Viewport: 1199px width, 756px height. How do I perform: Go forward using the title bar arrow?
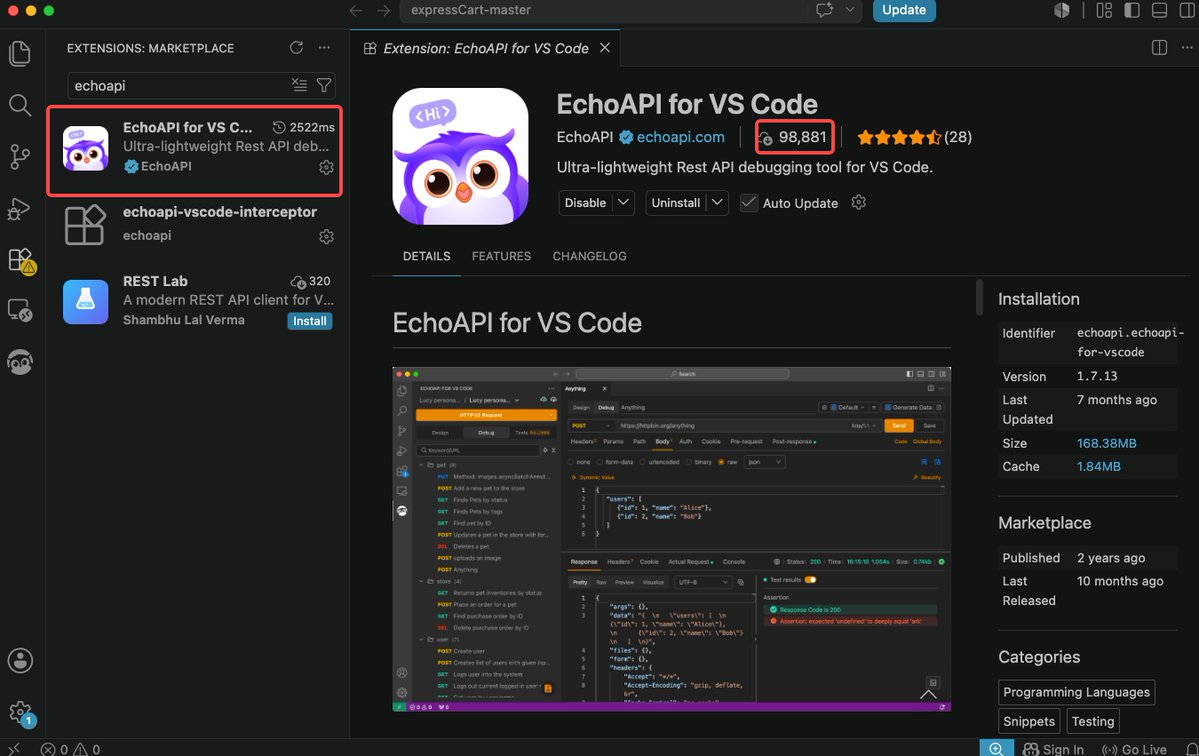[x=383, y=10]
